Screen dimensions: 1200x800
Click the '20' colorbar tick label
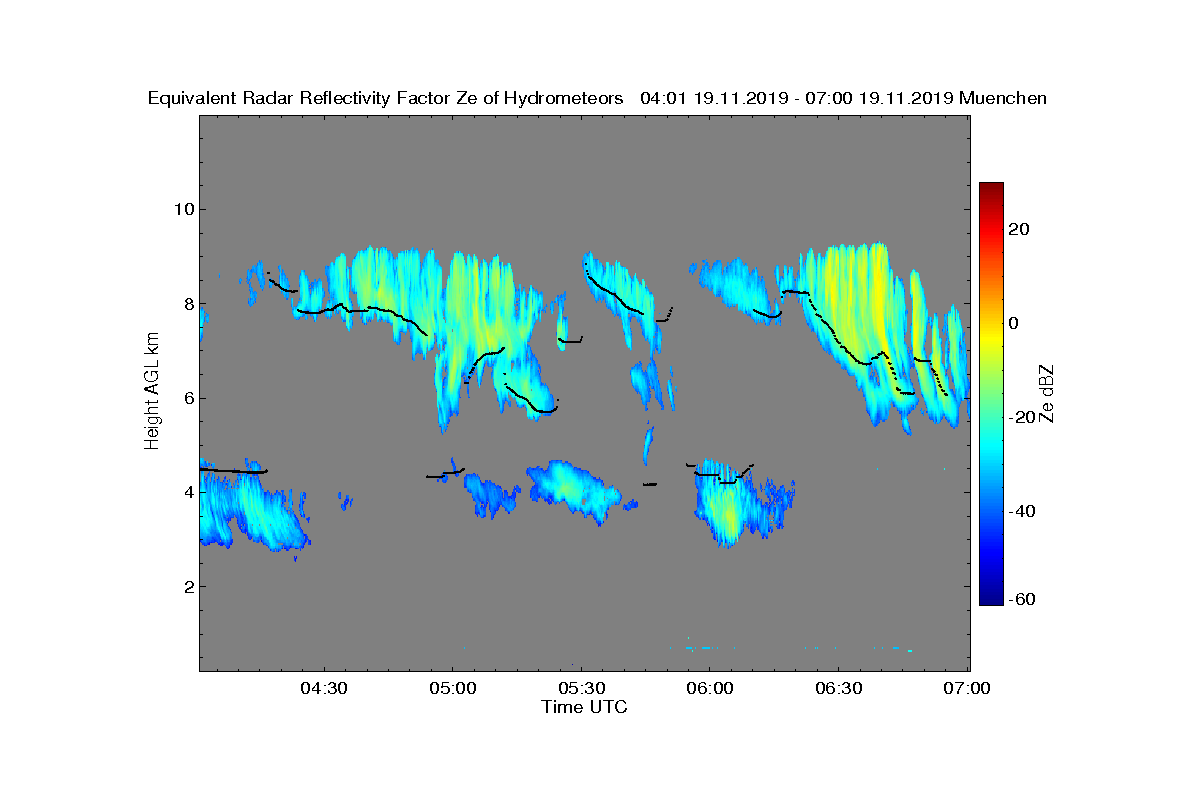click(1020, 229)
